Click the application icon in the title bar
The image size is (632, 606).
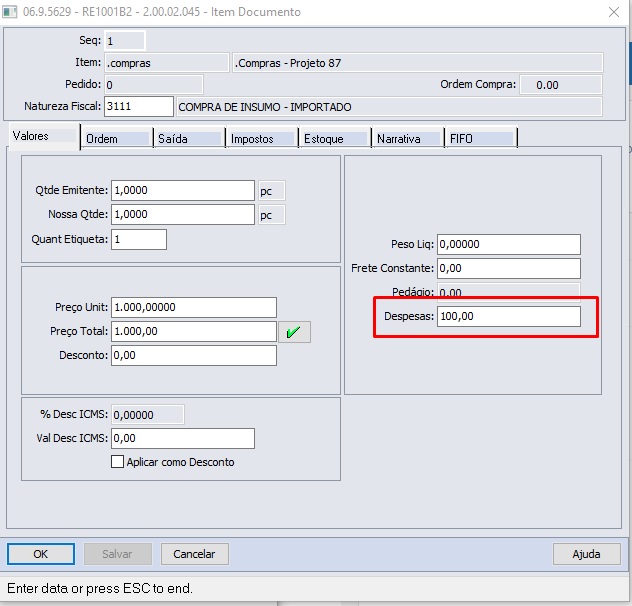tap(10, 12)
